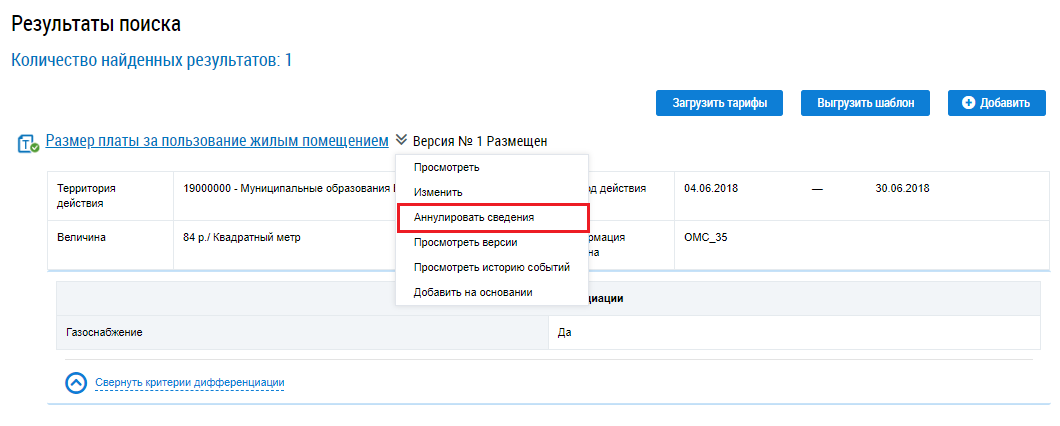This screenshot has height=426, width=1060.
Task: Open Просмотреть историю событий menu item
Action: point(491,267)
